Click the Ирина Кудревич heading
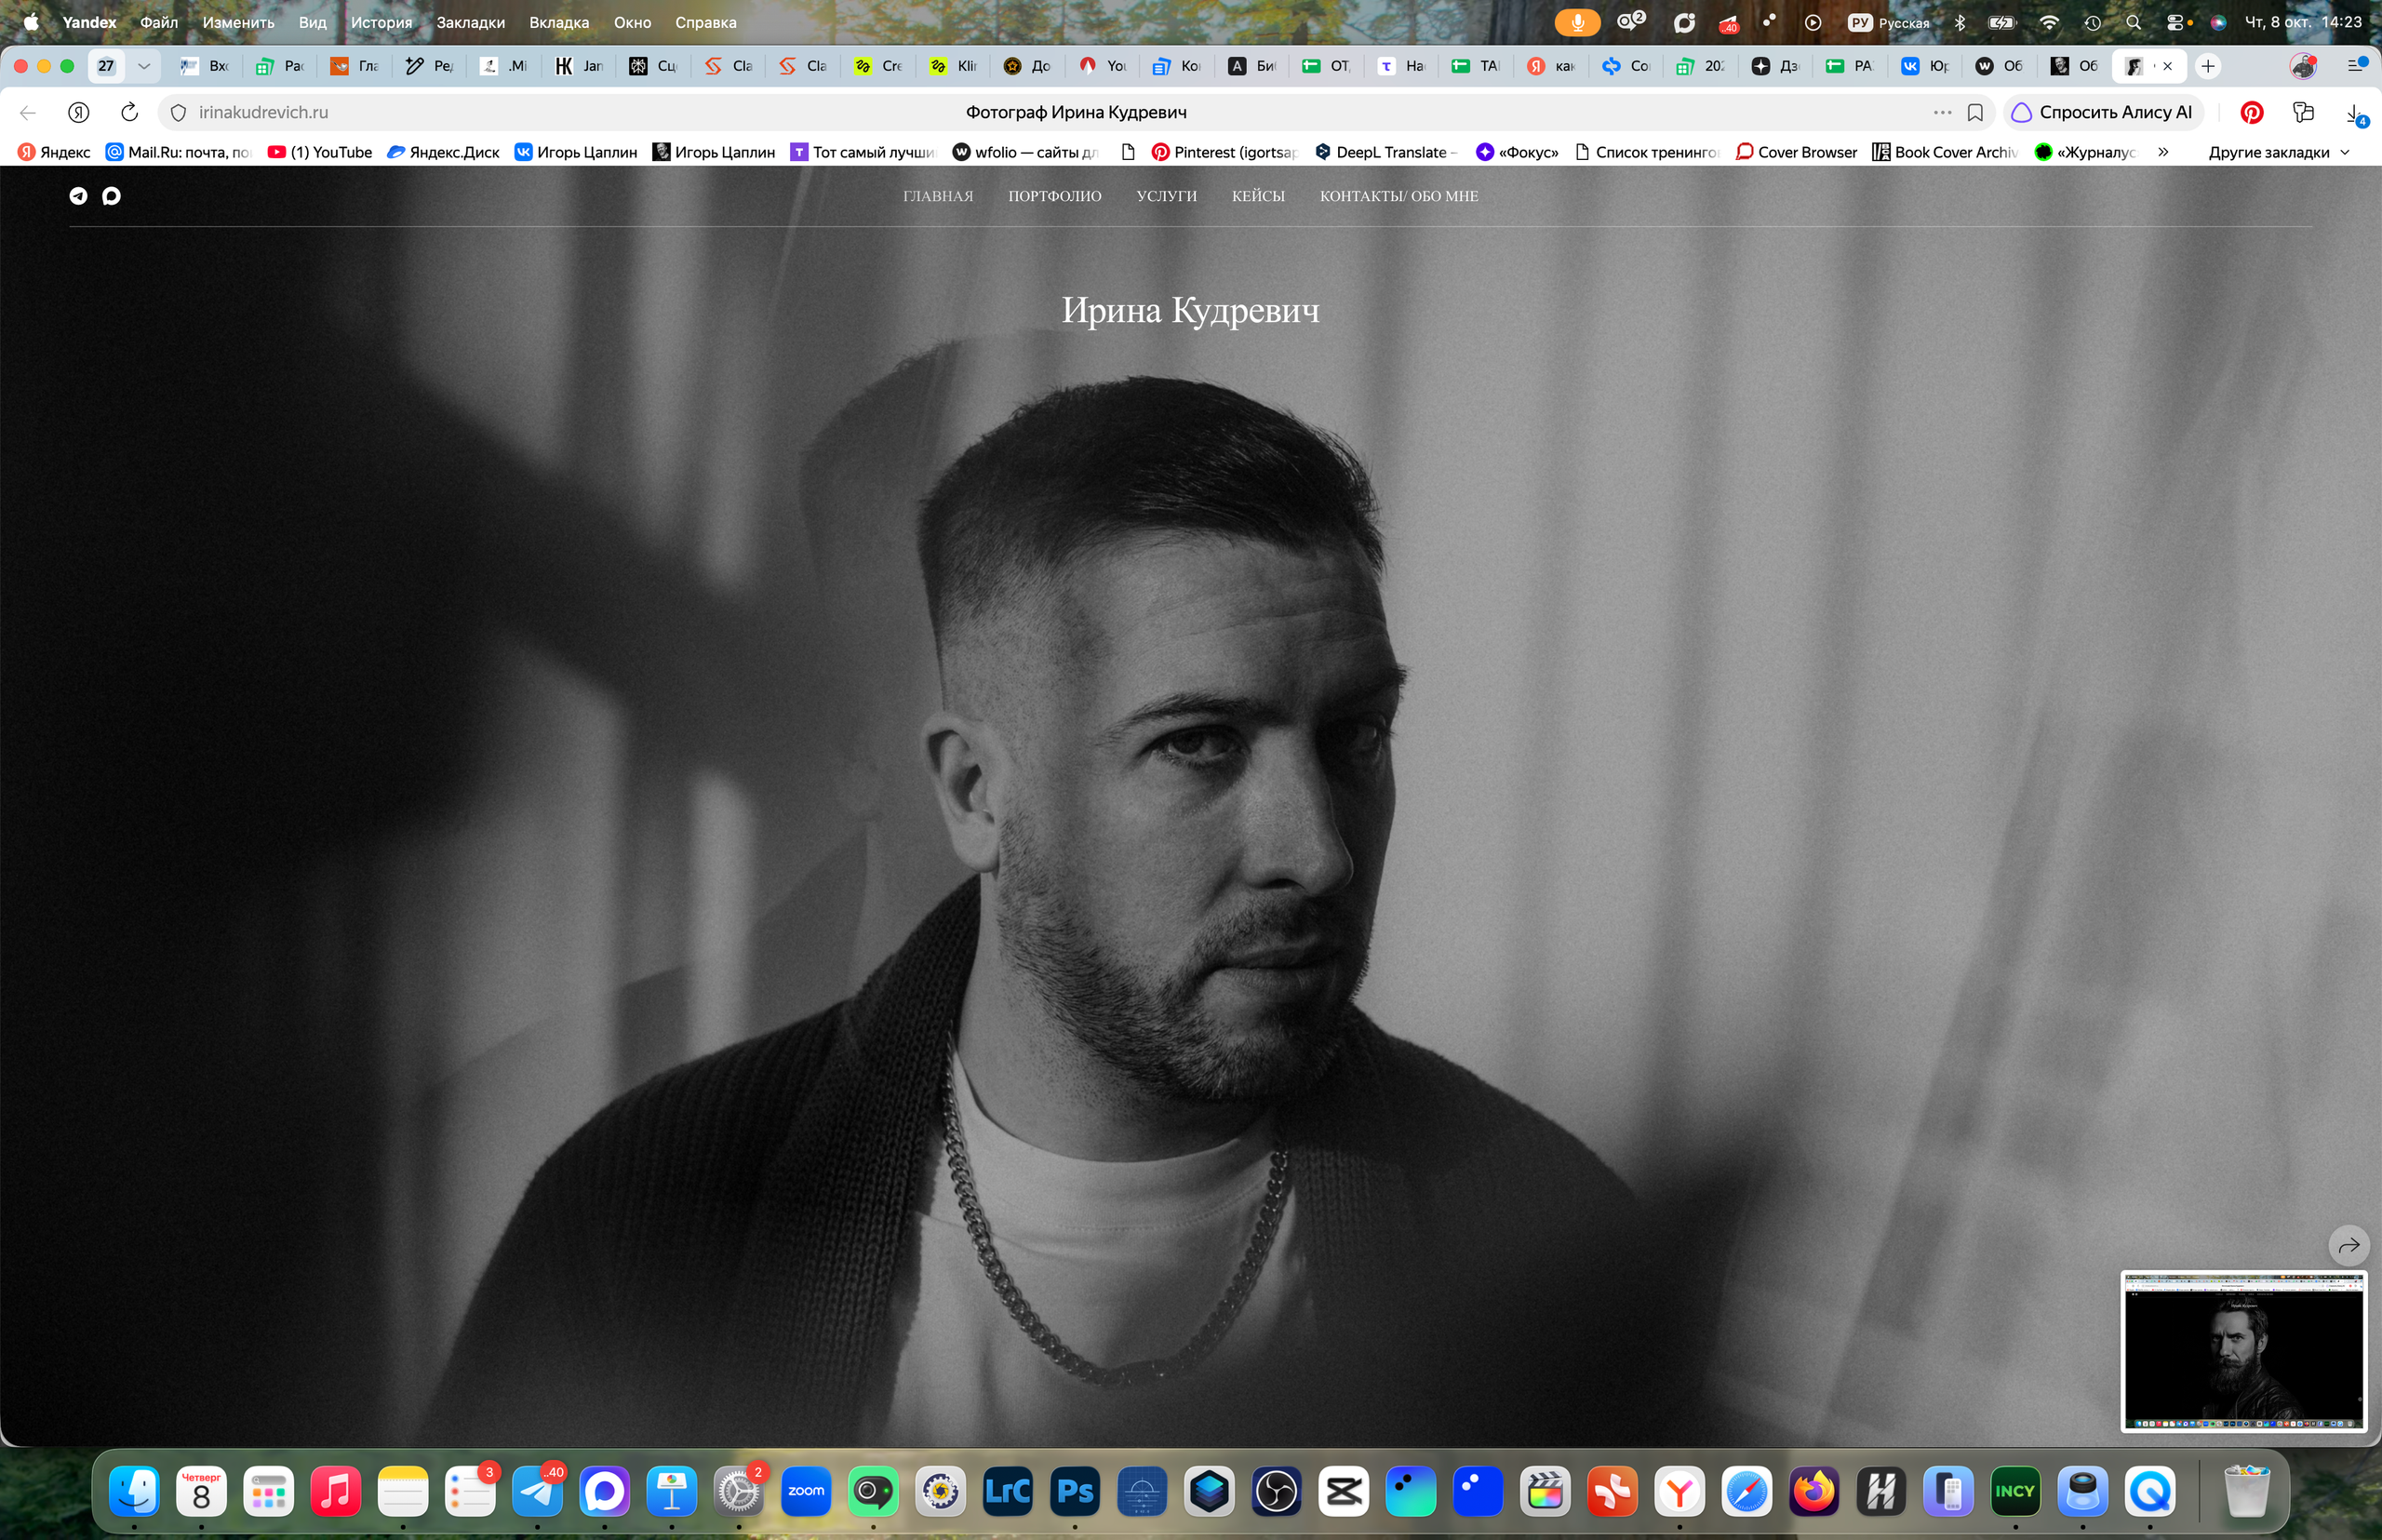 pyautogui.click(x=1190, y=311)
